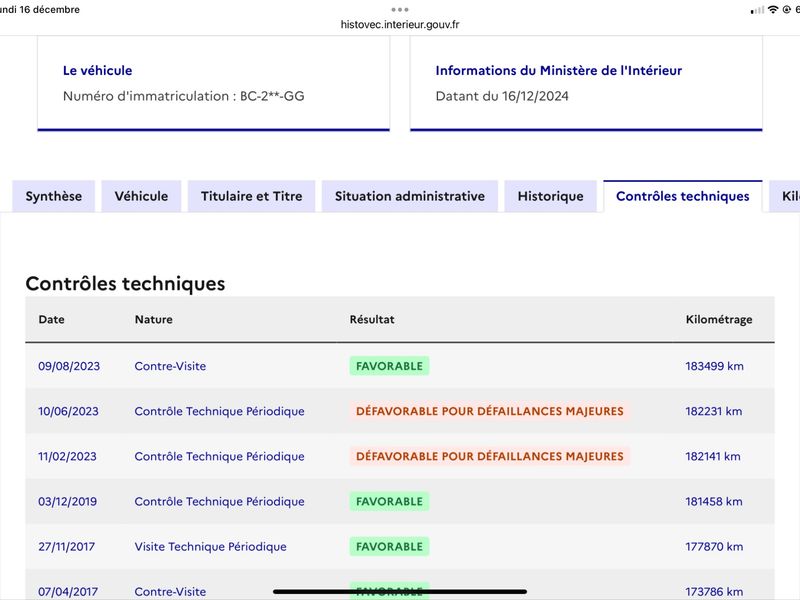Click Contrôle Technique Périodique in the 03/12/2019 row

[x=219, y=502]
